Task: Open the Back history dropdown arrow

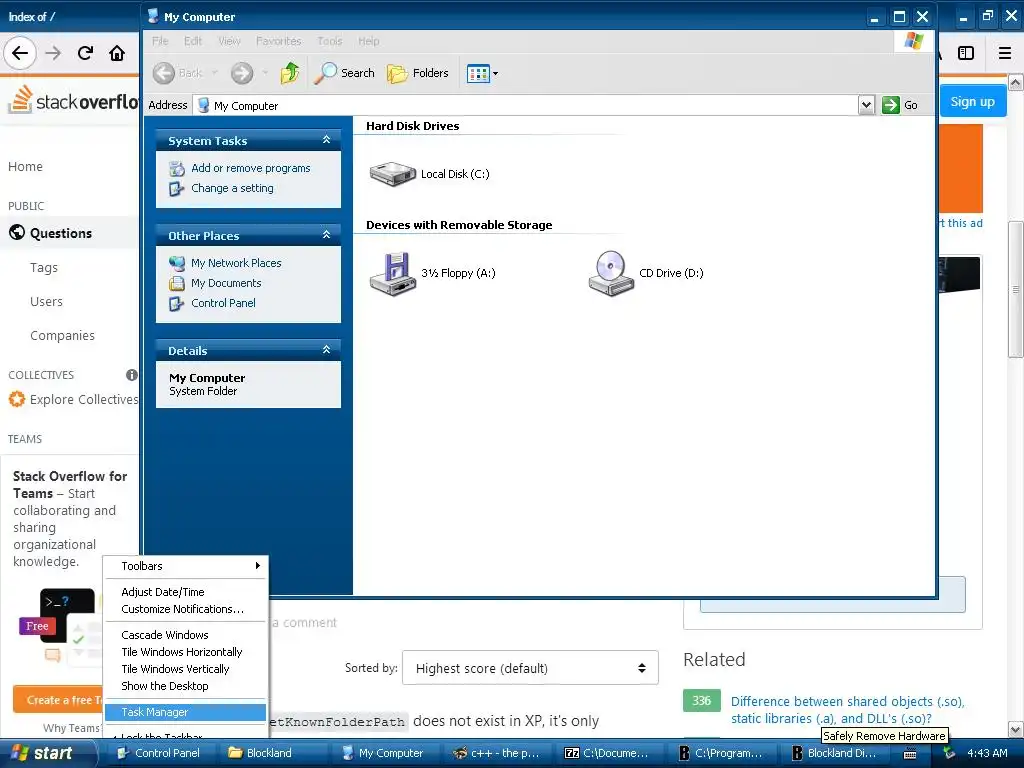Action: click(215, 72)
